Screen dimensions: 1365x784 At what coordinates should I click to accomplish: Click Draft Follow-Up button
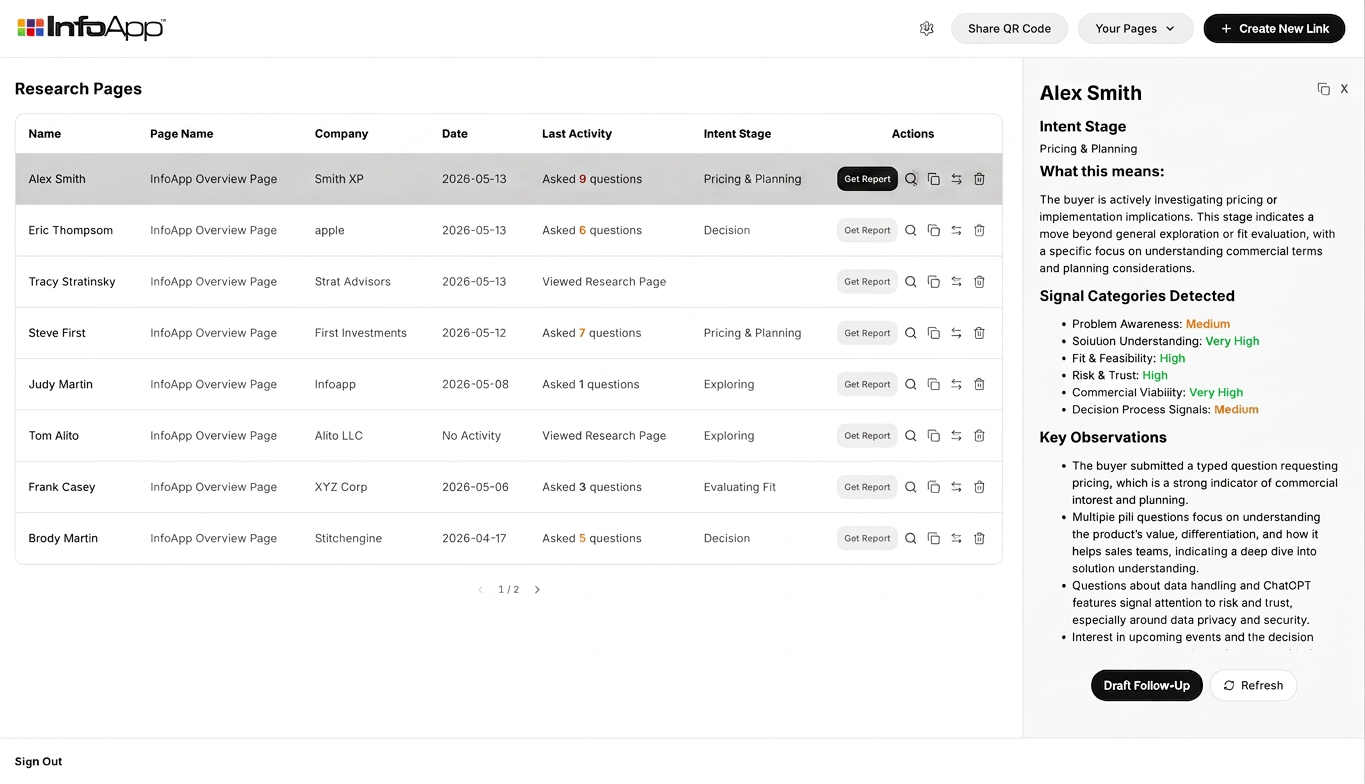coord(1146,685)
